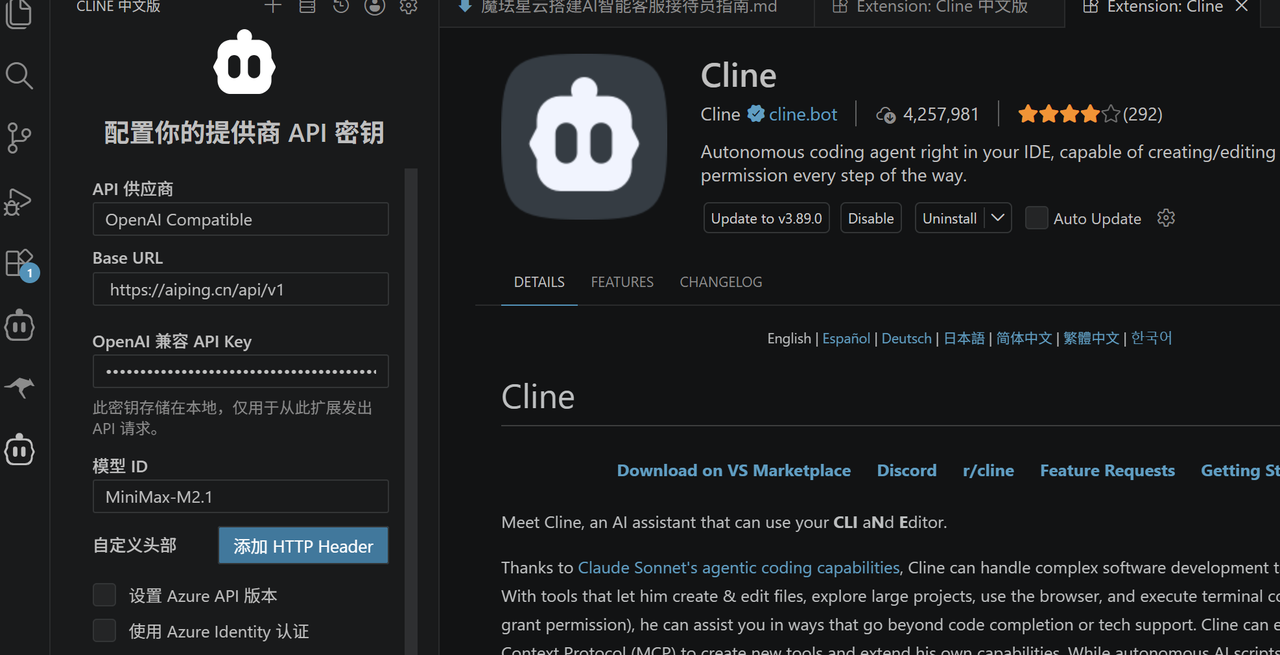
Task: Switch readme language to 한국어
Action: pos(1151,338)
